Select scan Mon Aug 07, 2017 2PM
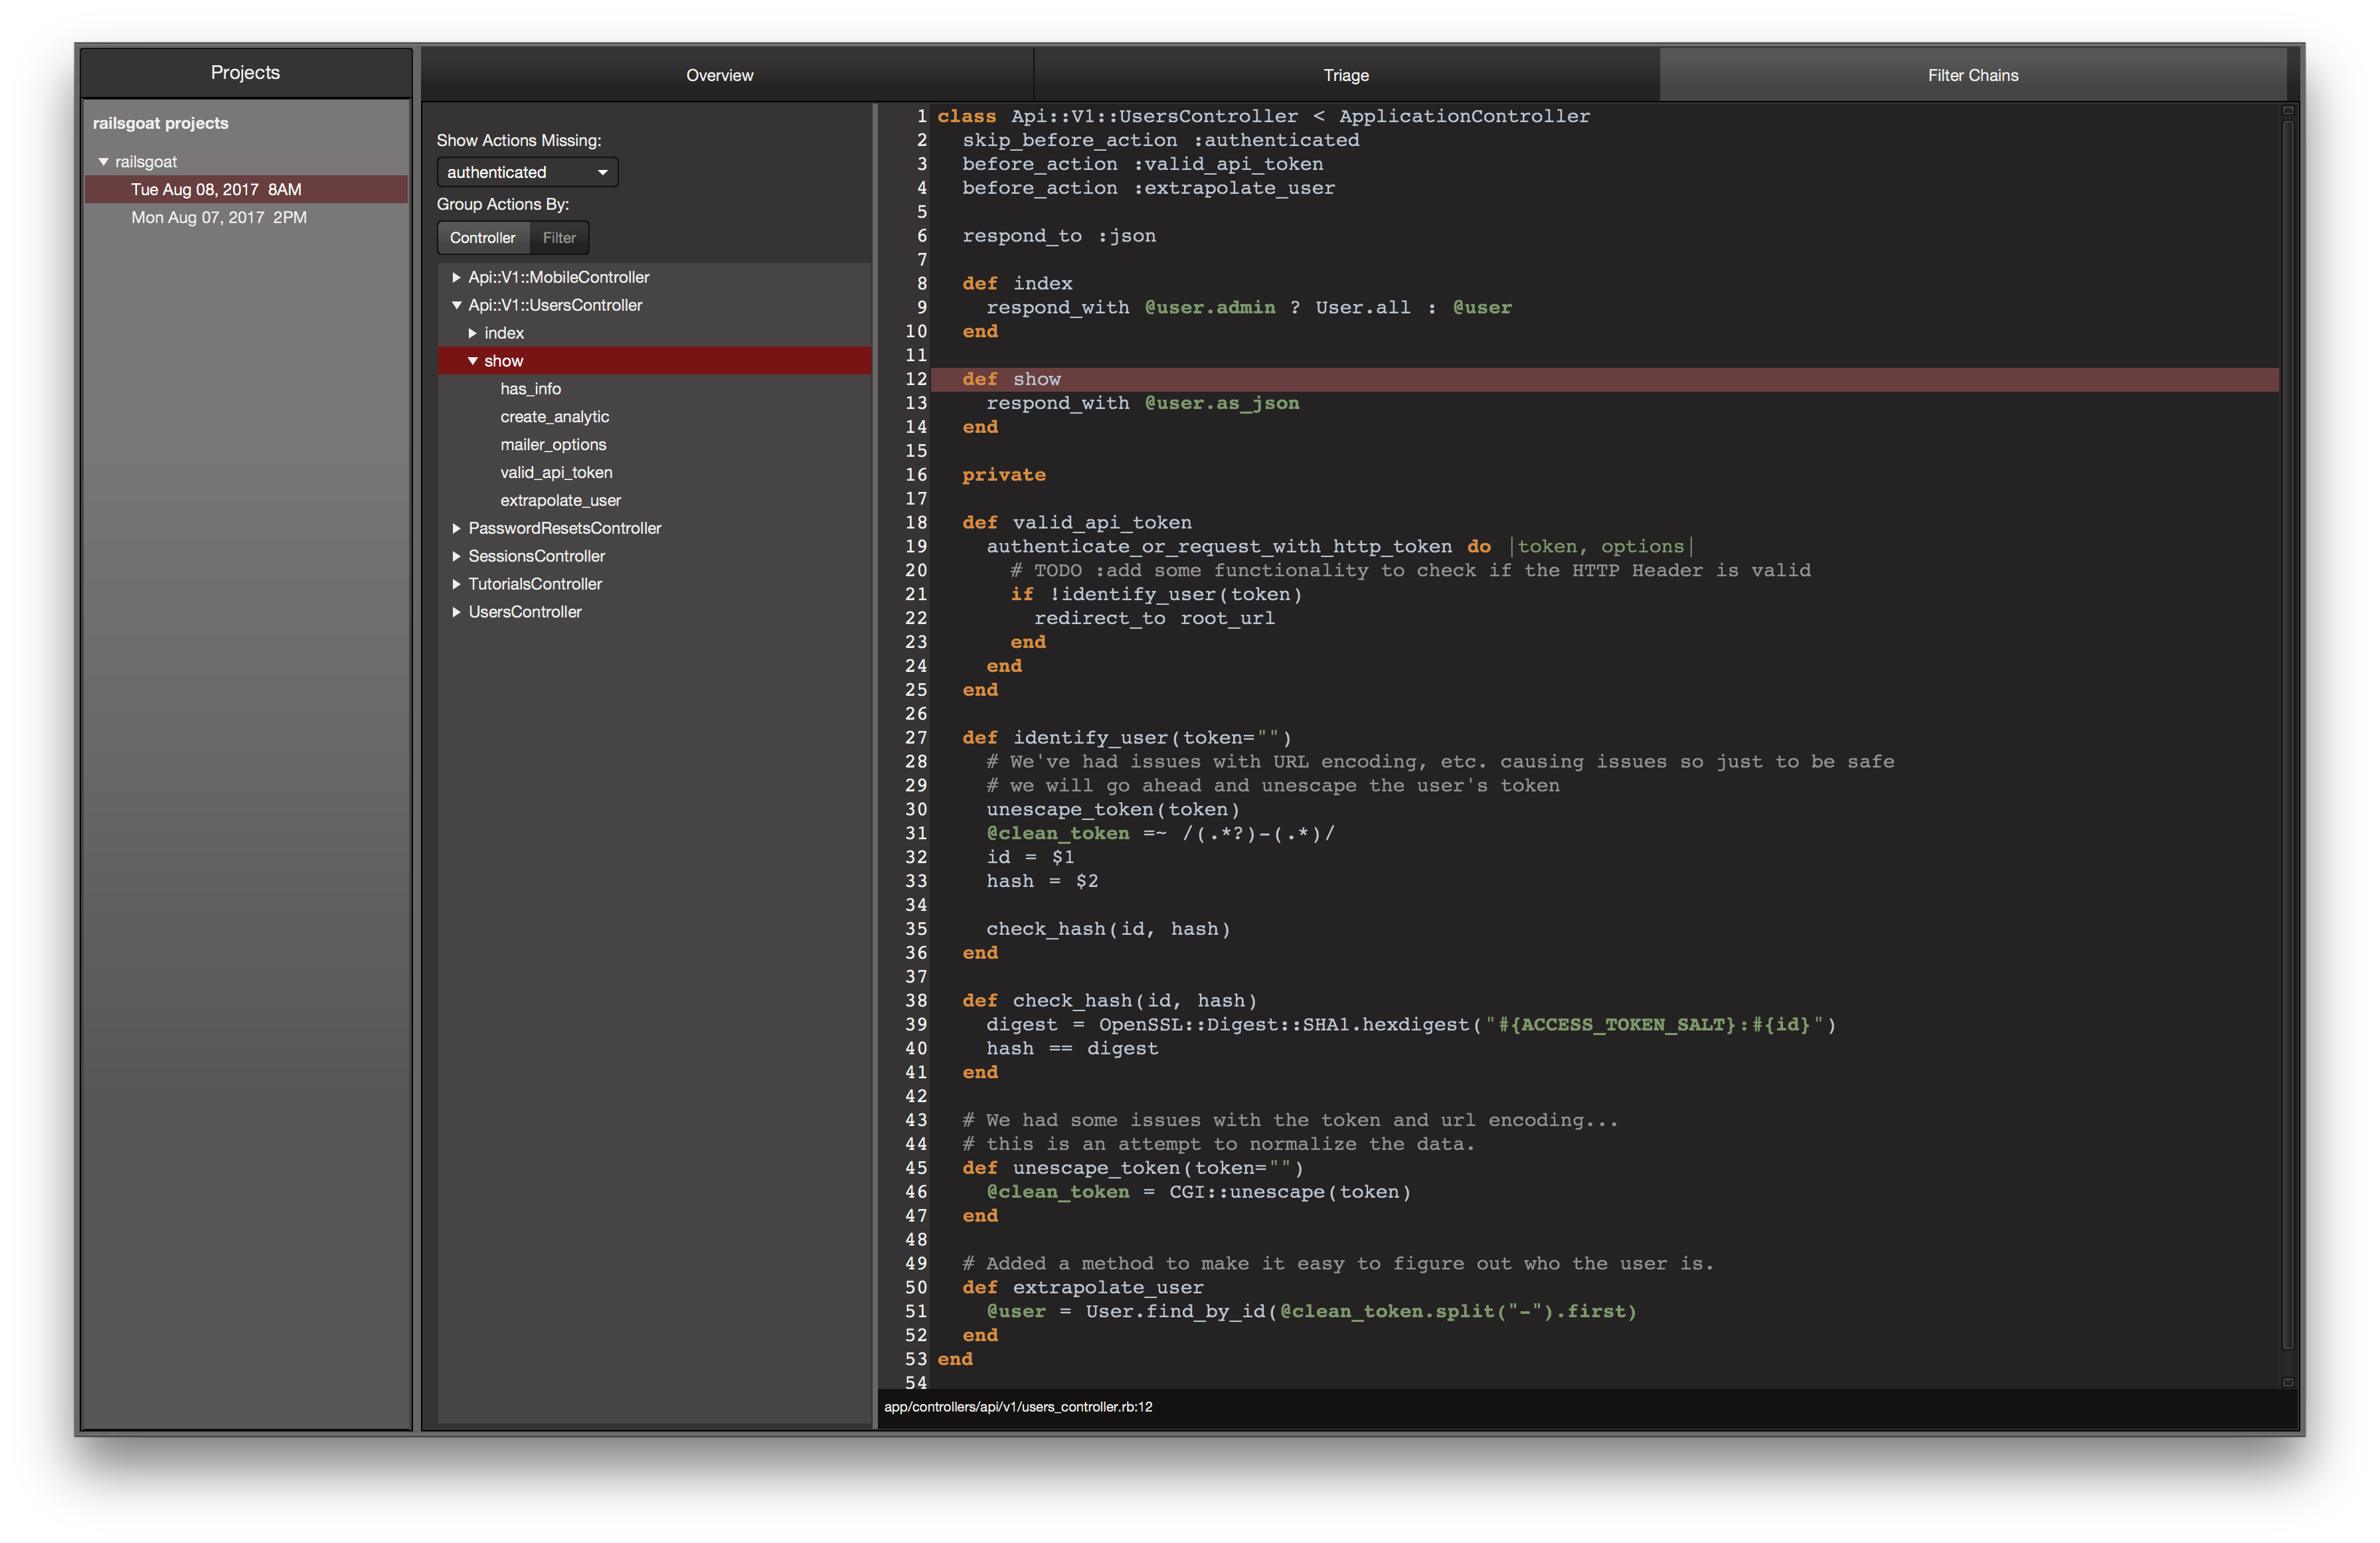This screenshot has height=1543, width=2380. [x=246, y=217]
